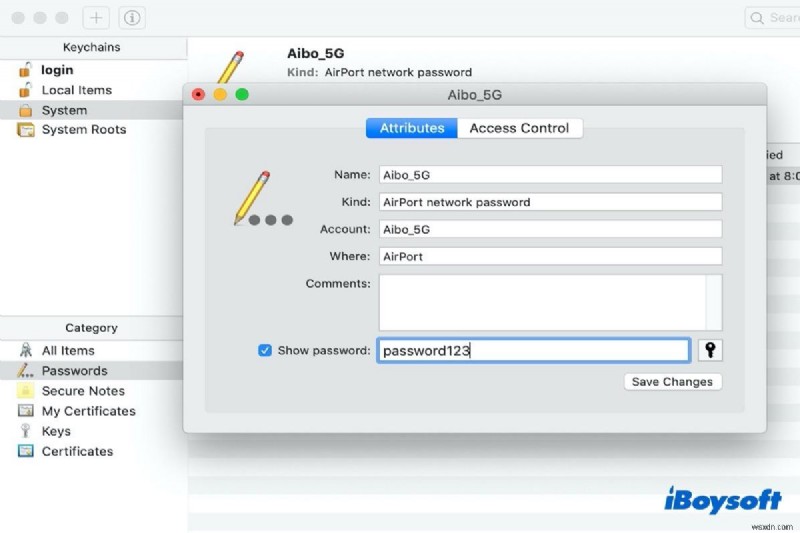800x533 pixels.
Task: Click the info toolbar button
Action: [x=132, y=18]
